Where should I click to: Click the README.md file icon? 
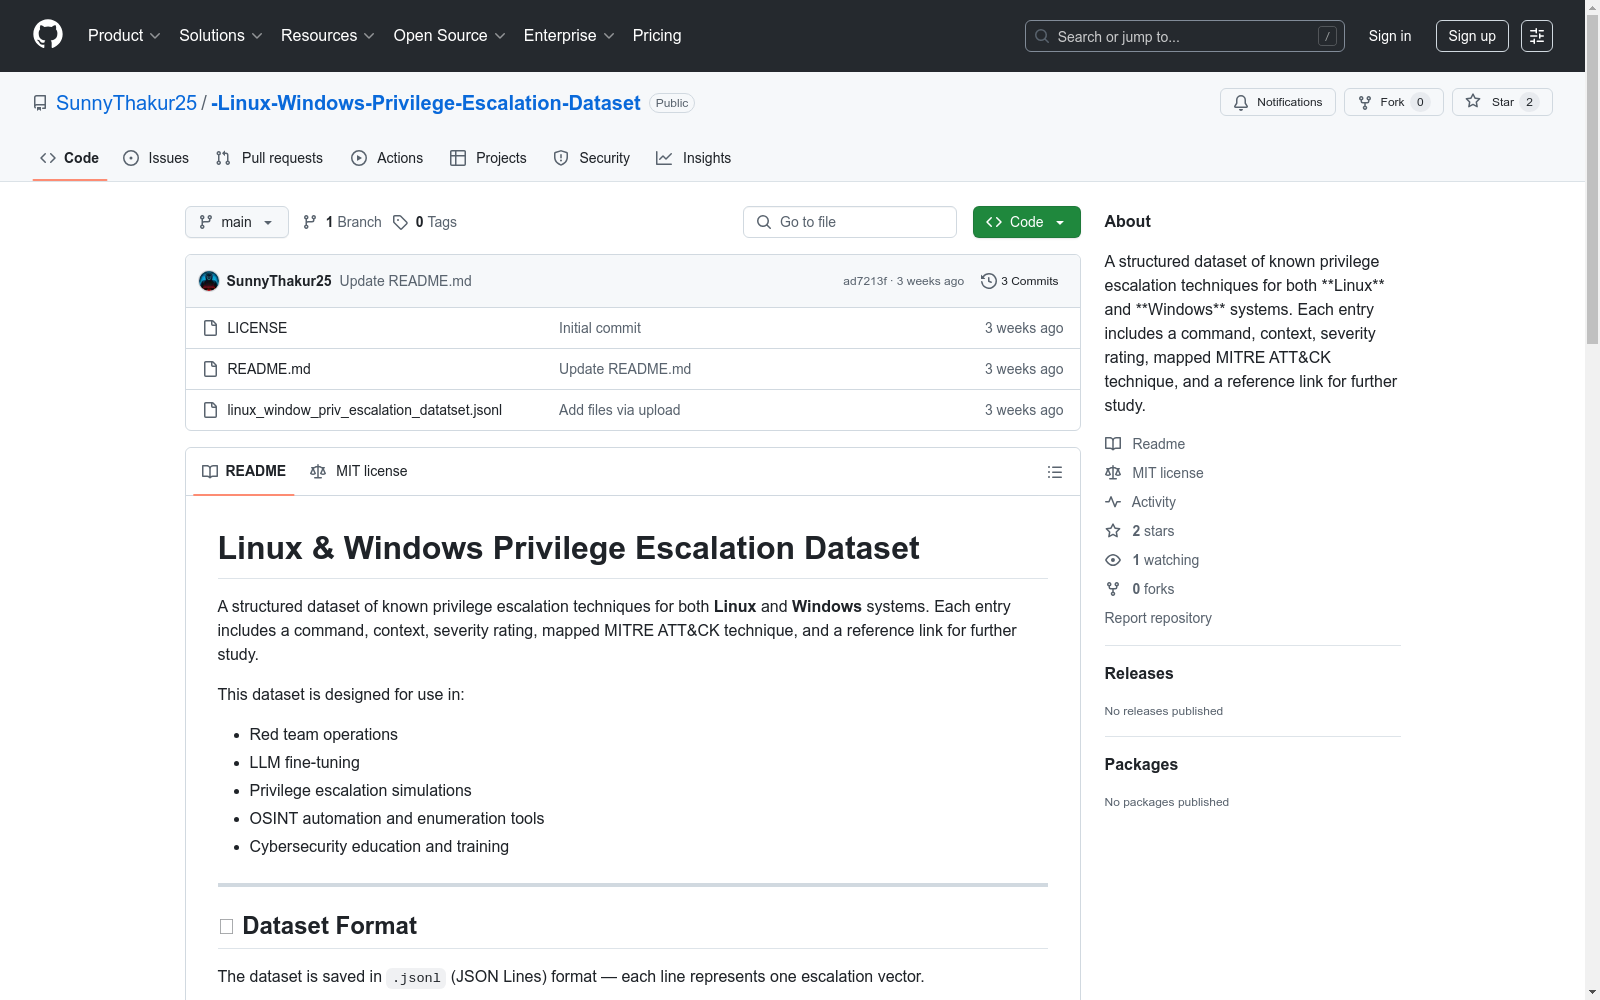click(x=210, y=369)
